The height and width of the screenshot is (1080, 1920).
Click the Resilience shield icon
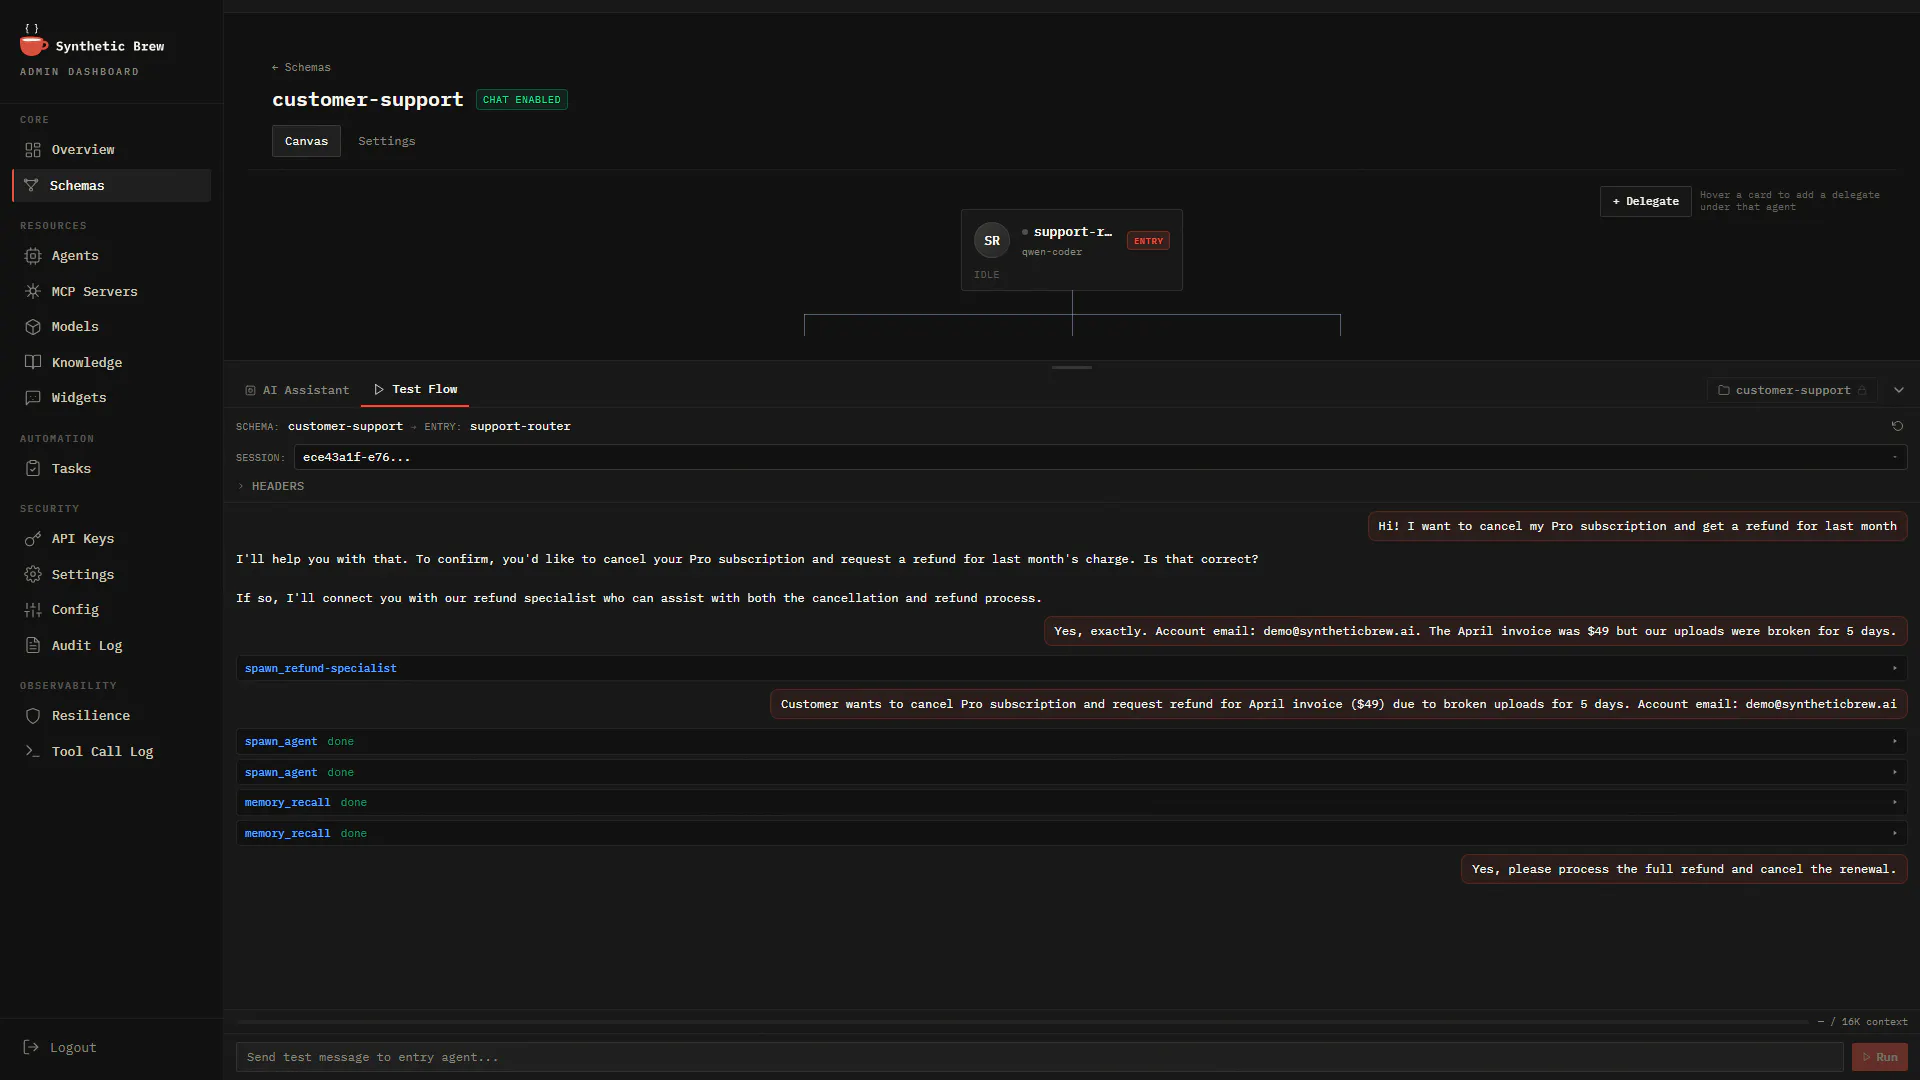(33, 716)
